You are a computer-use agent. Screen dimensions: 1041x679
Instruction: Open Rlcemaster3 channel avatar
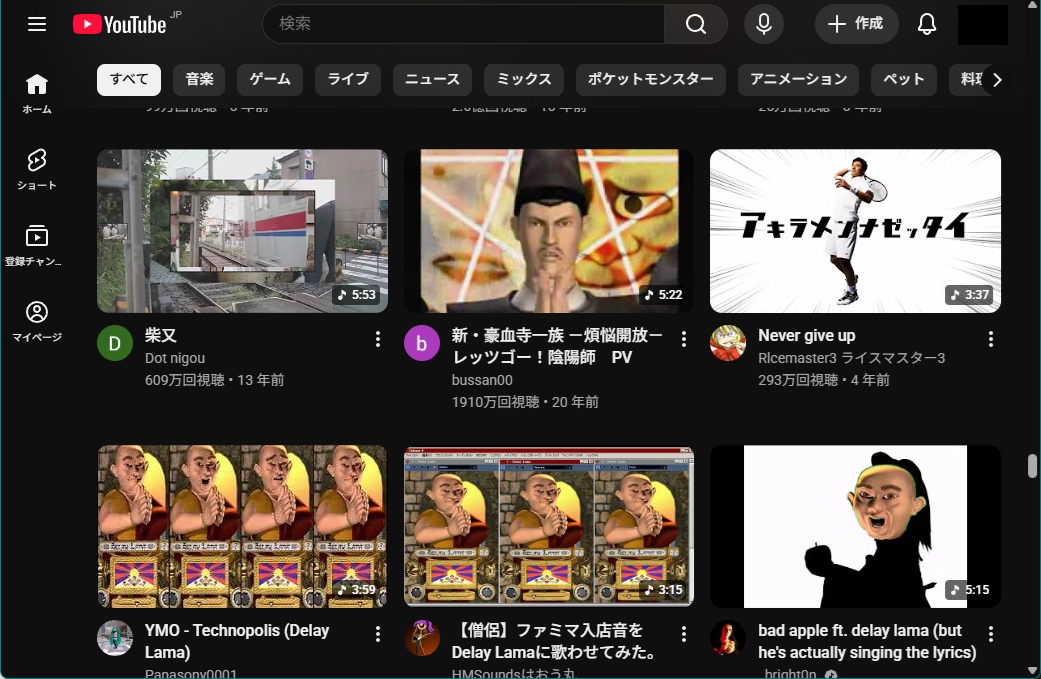click(728, 343)
